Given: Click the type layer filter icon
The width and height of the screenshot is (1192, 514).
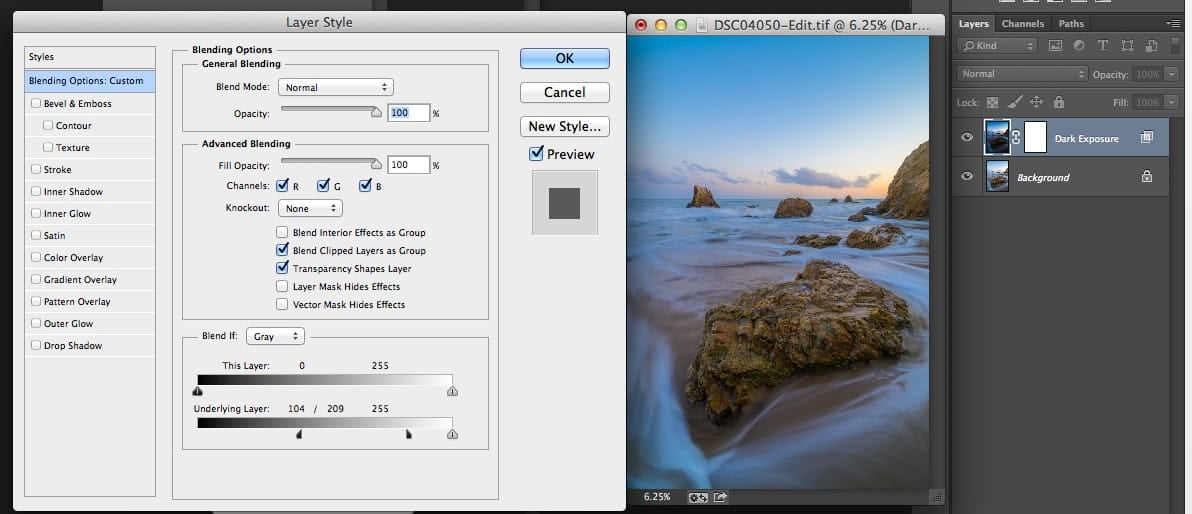Looking at the screenshot, I should pyautogui.click(x=1102, y=46).
